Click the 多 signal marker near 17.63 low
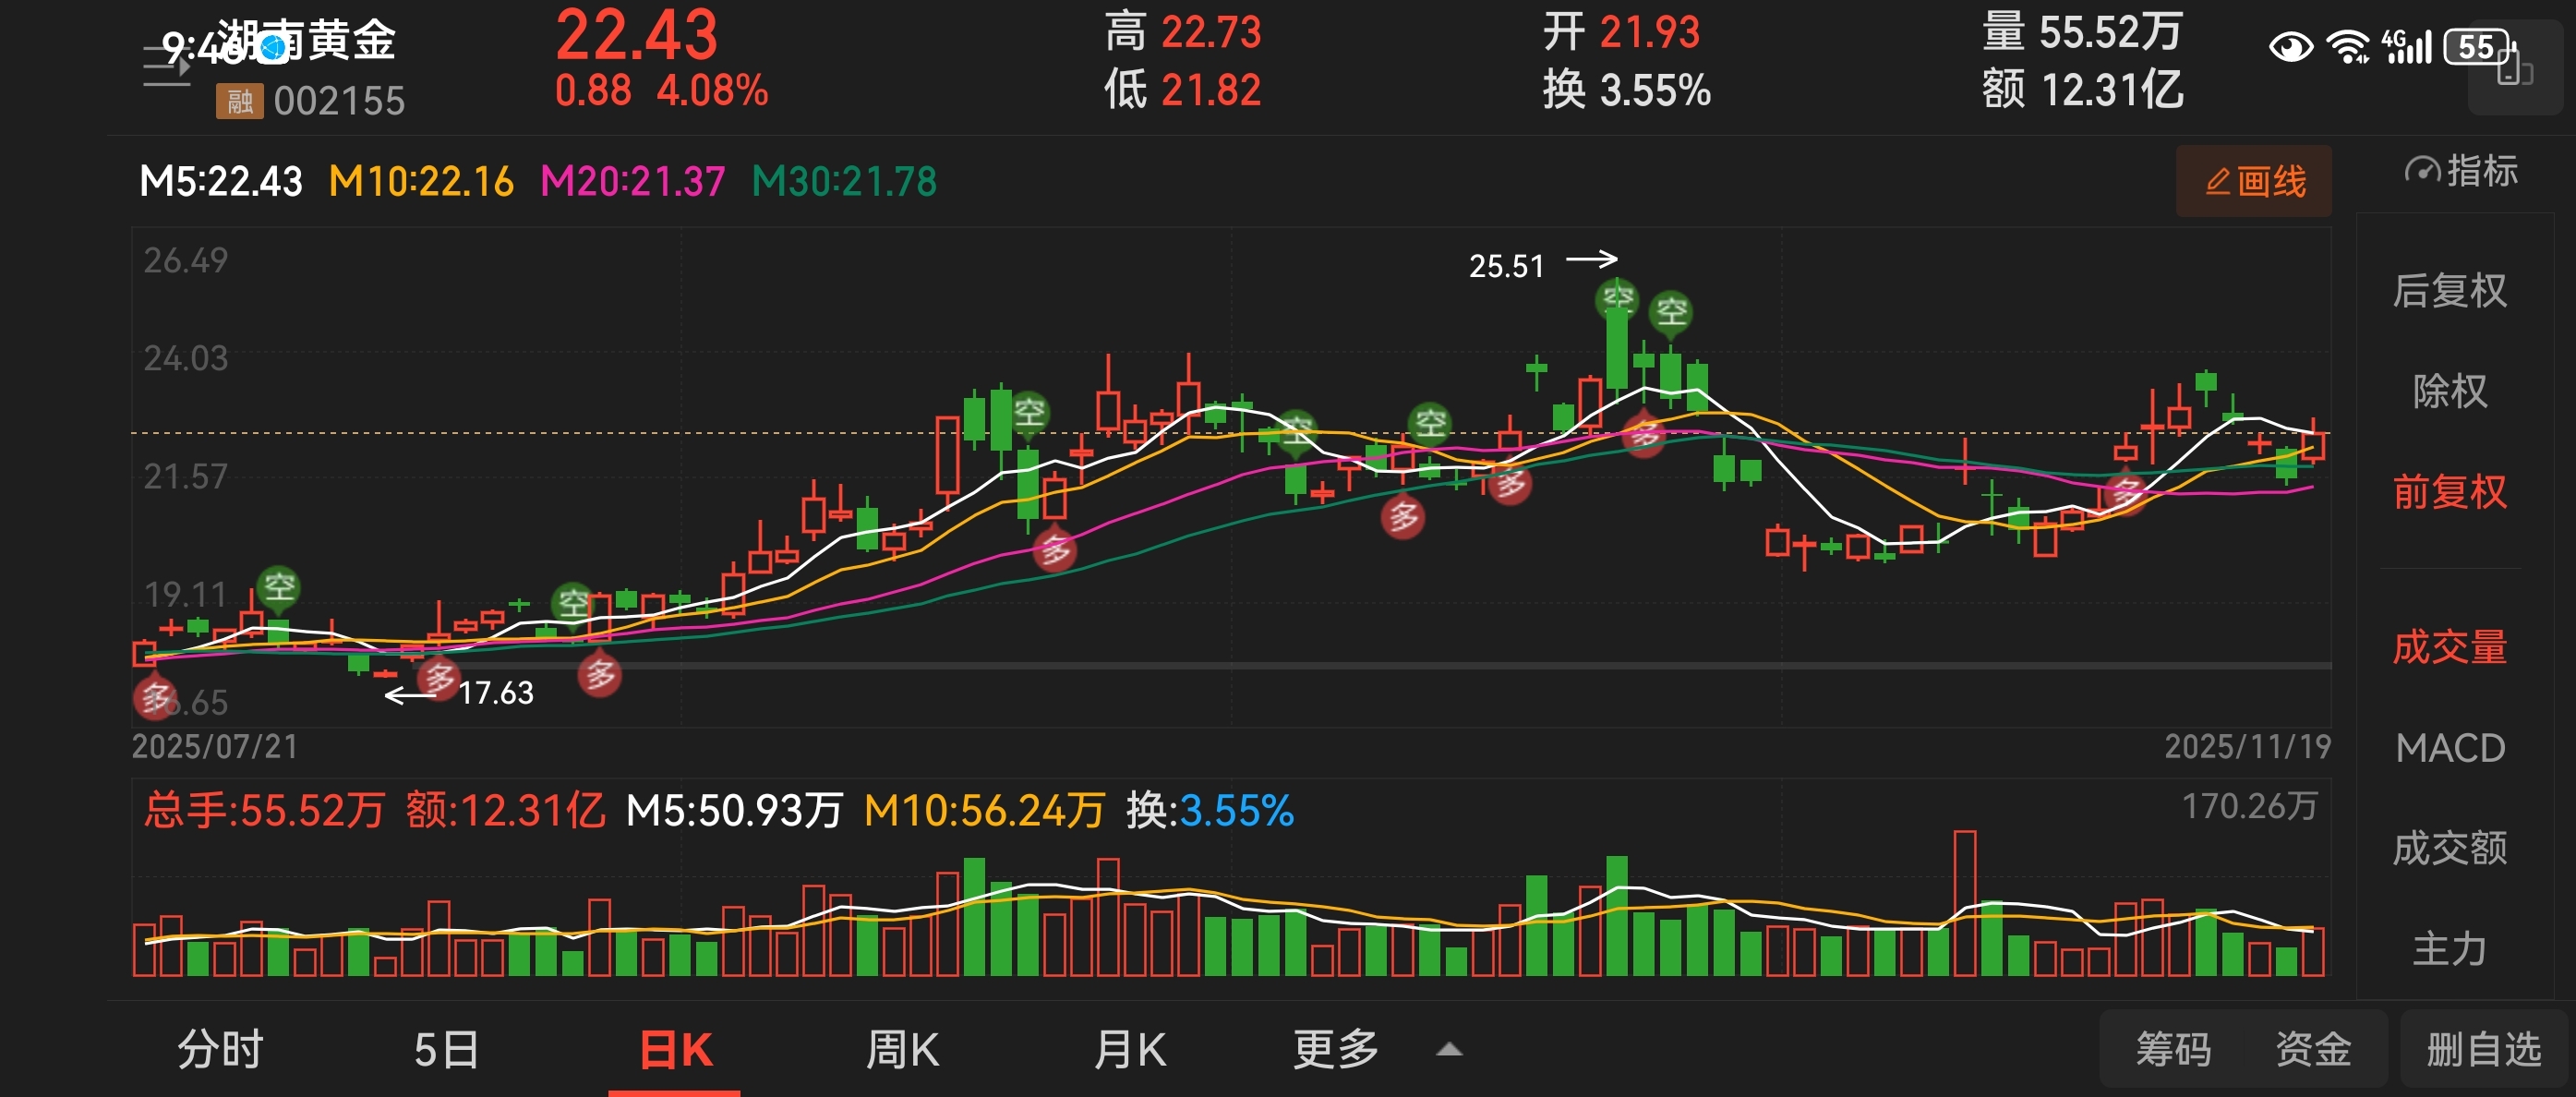 coord(438,678)
